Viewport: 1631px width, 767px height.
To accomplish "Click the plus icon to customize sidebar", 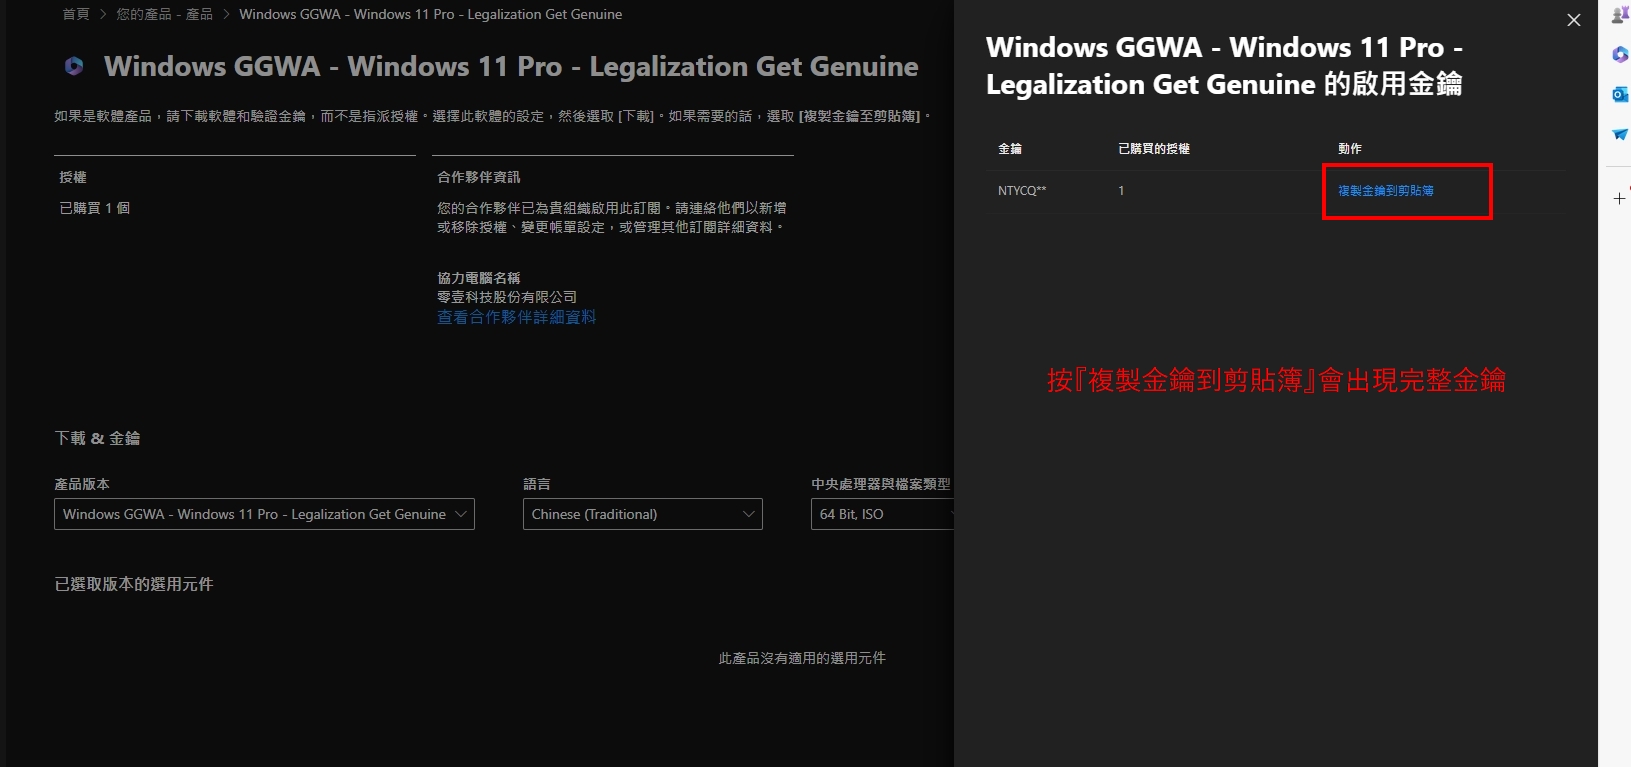I will click(x=1619, y=198).
